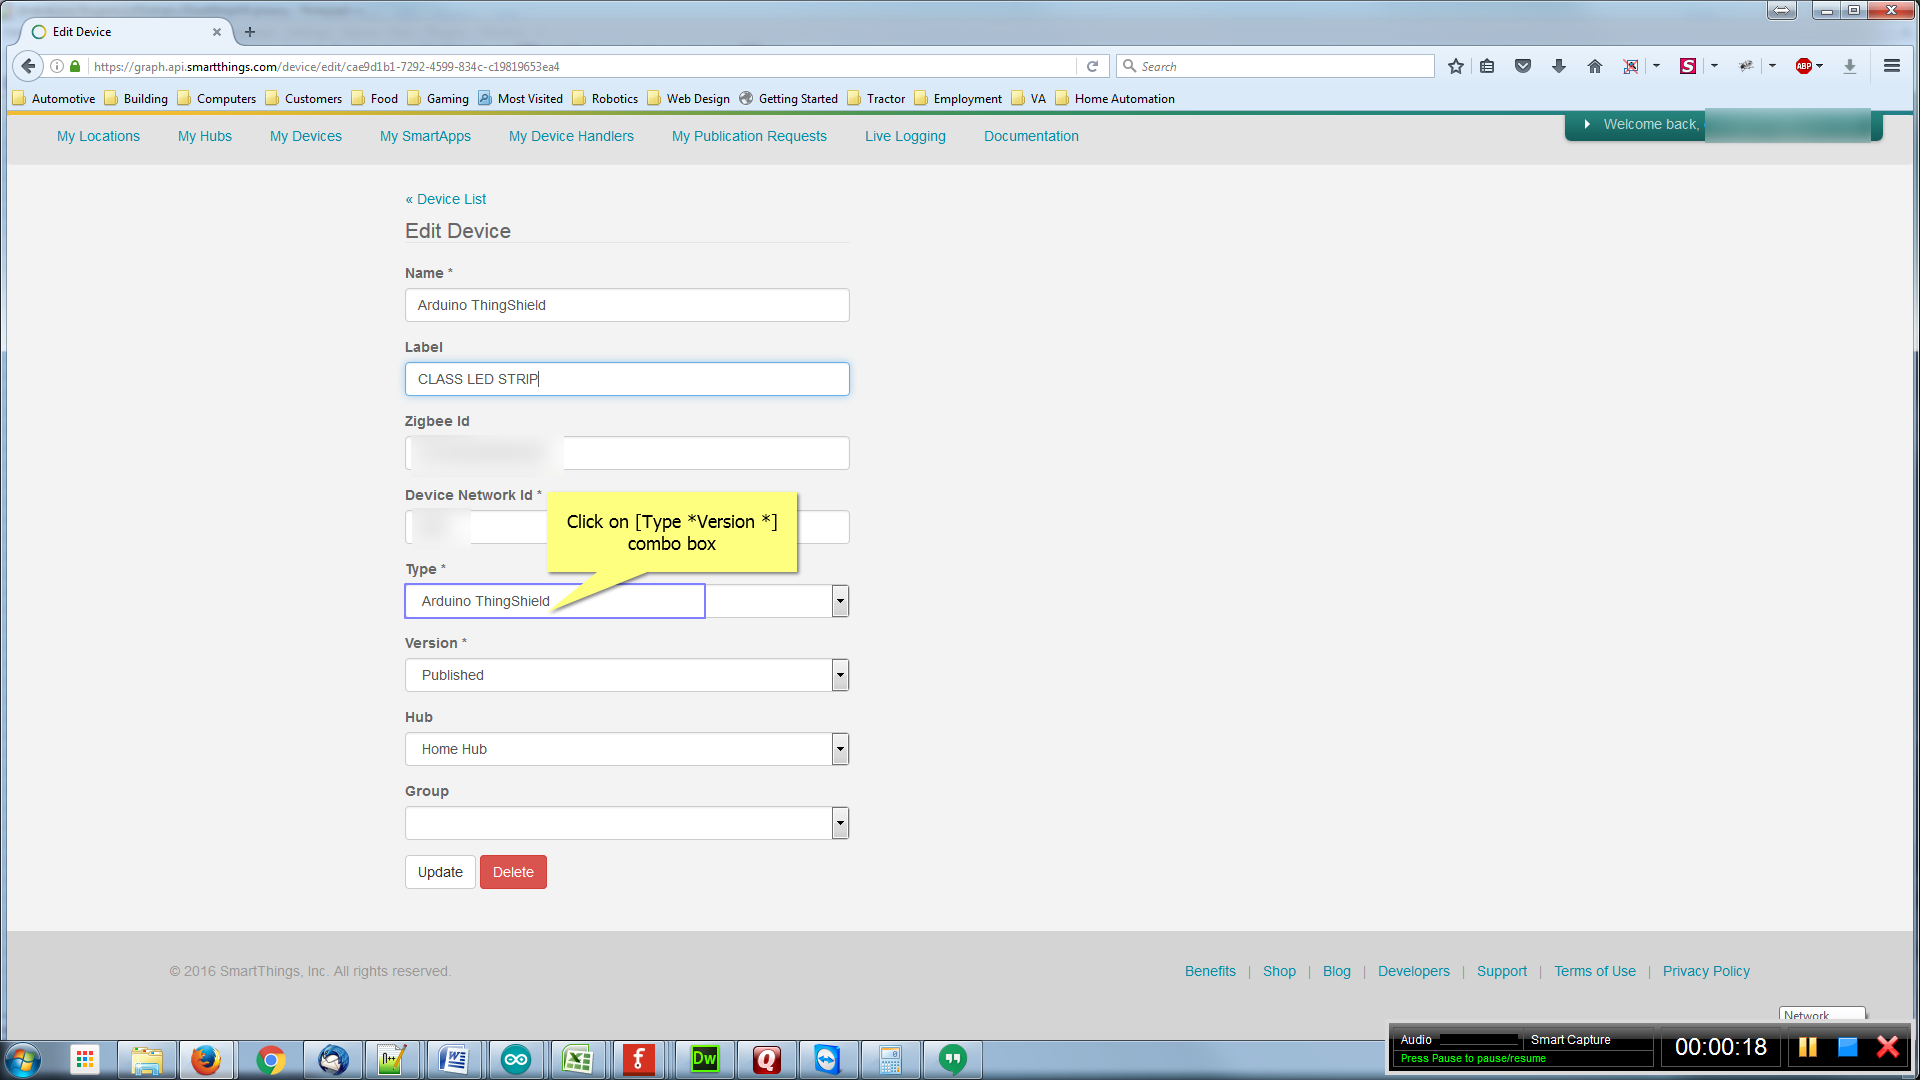
Task: Open the Downloads arrow icon
Action: [1558, 66]
